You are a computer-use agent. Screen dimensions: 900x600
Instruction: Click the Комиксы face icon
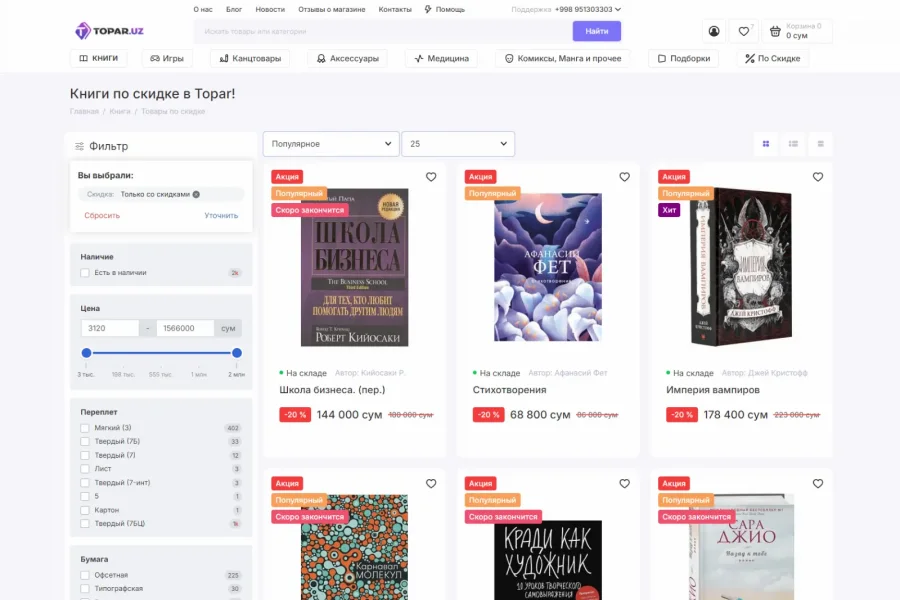tap(509, 58)
